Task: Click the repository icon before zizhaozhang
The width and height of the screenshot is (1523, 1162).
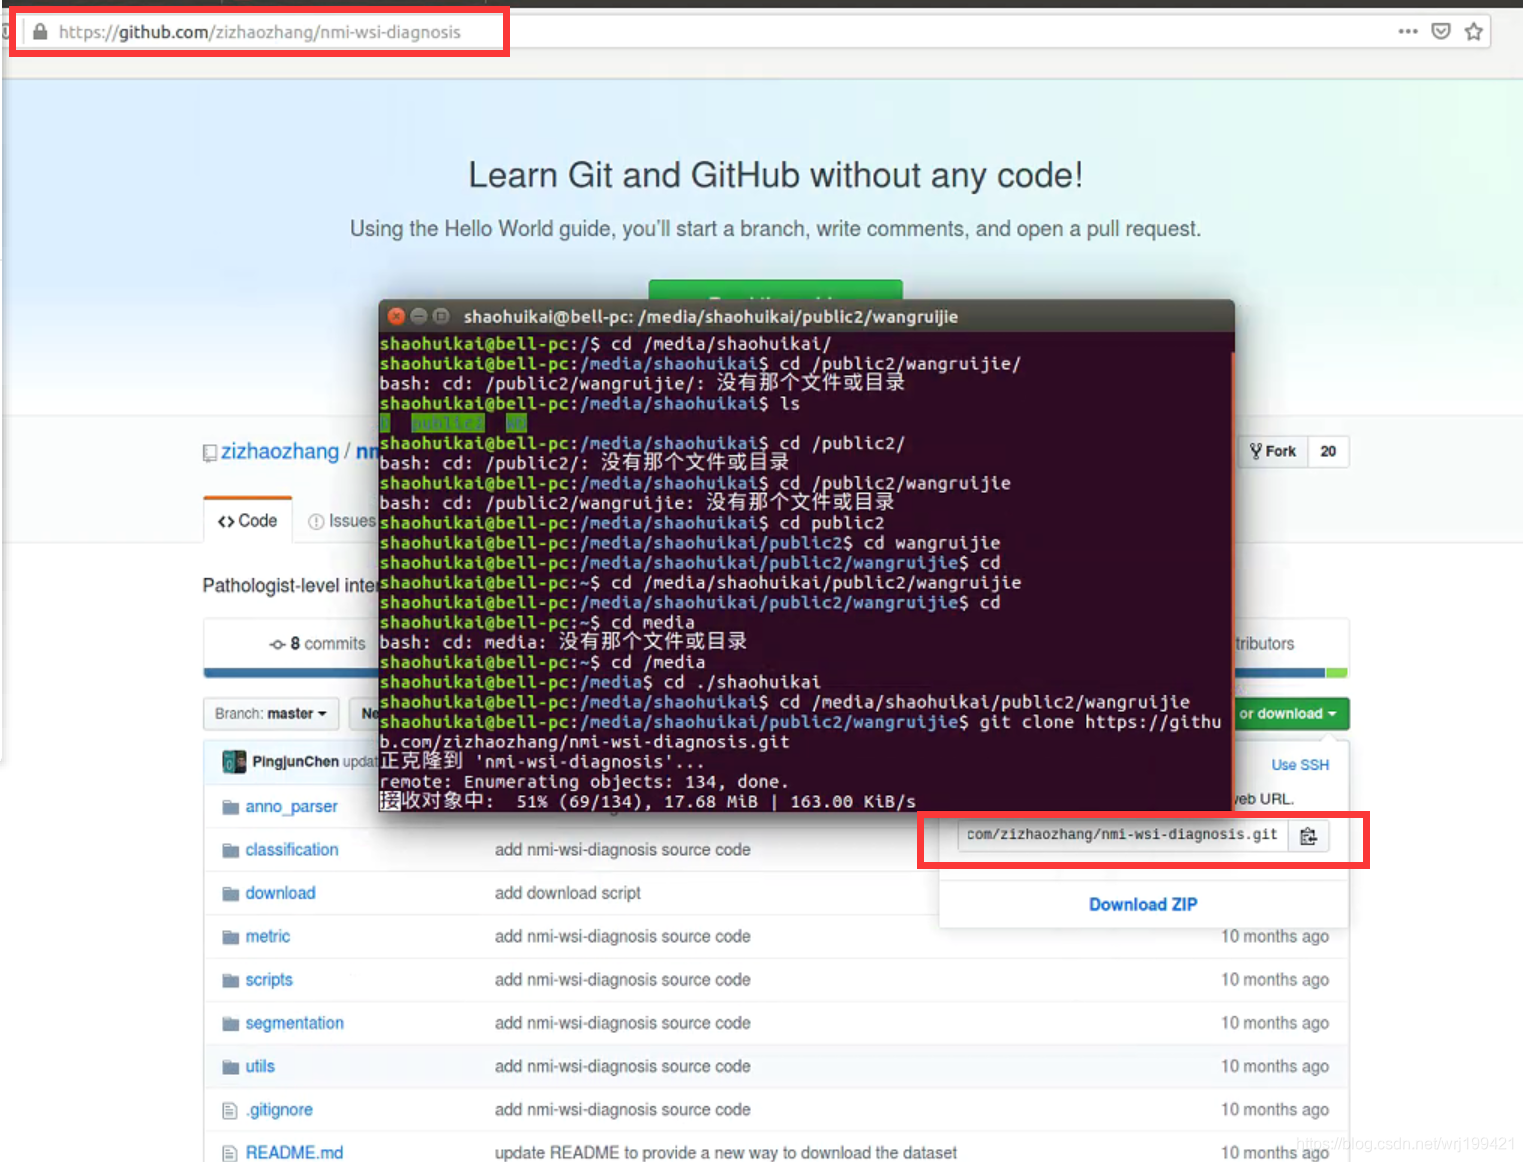Action: [x=210, y=453]
